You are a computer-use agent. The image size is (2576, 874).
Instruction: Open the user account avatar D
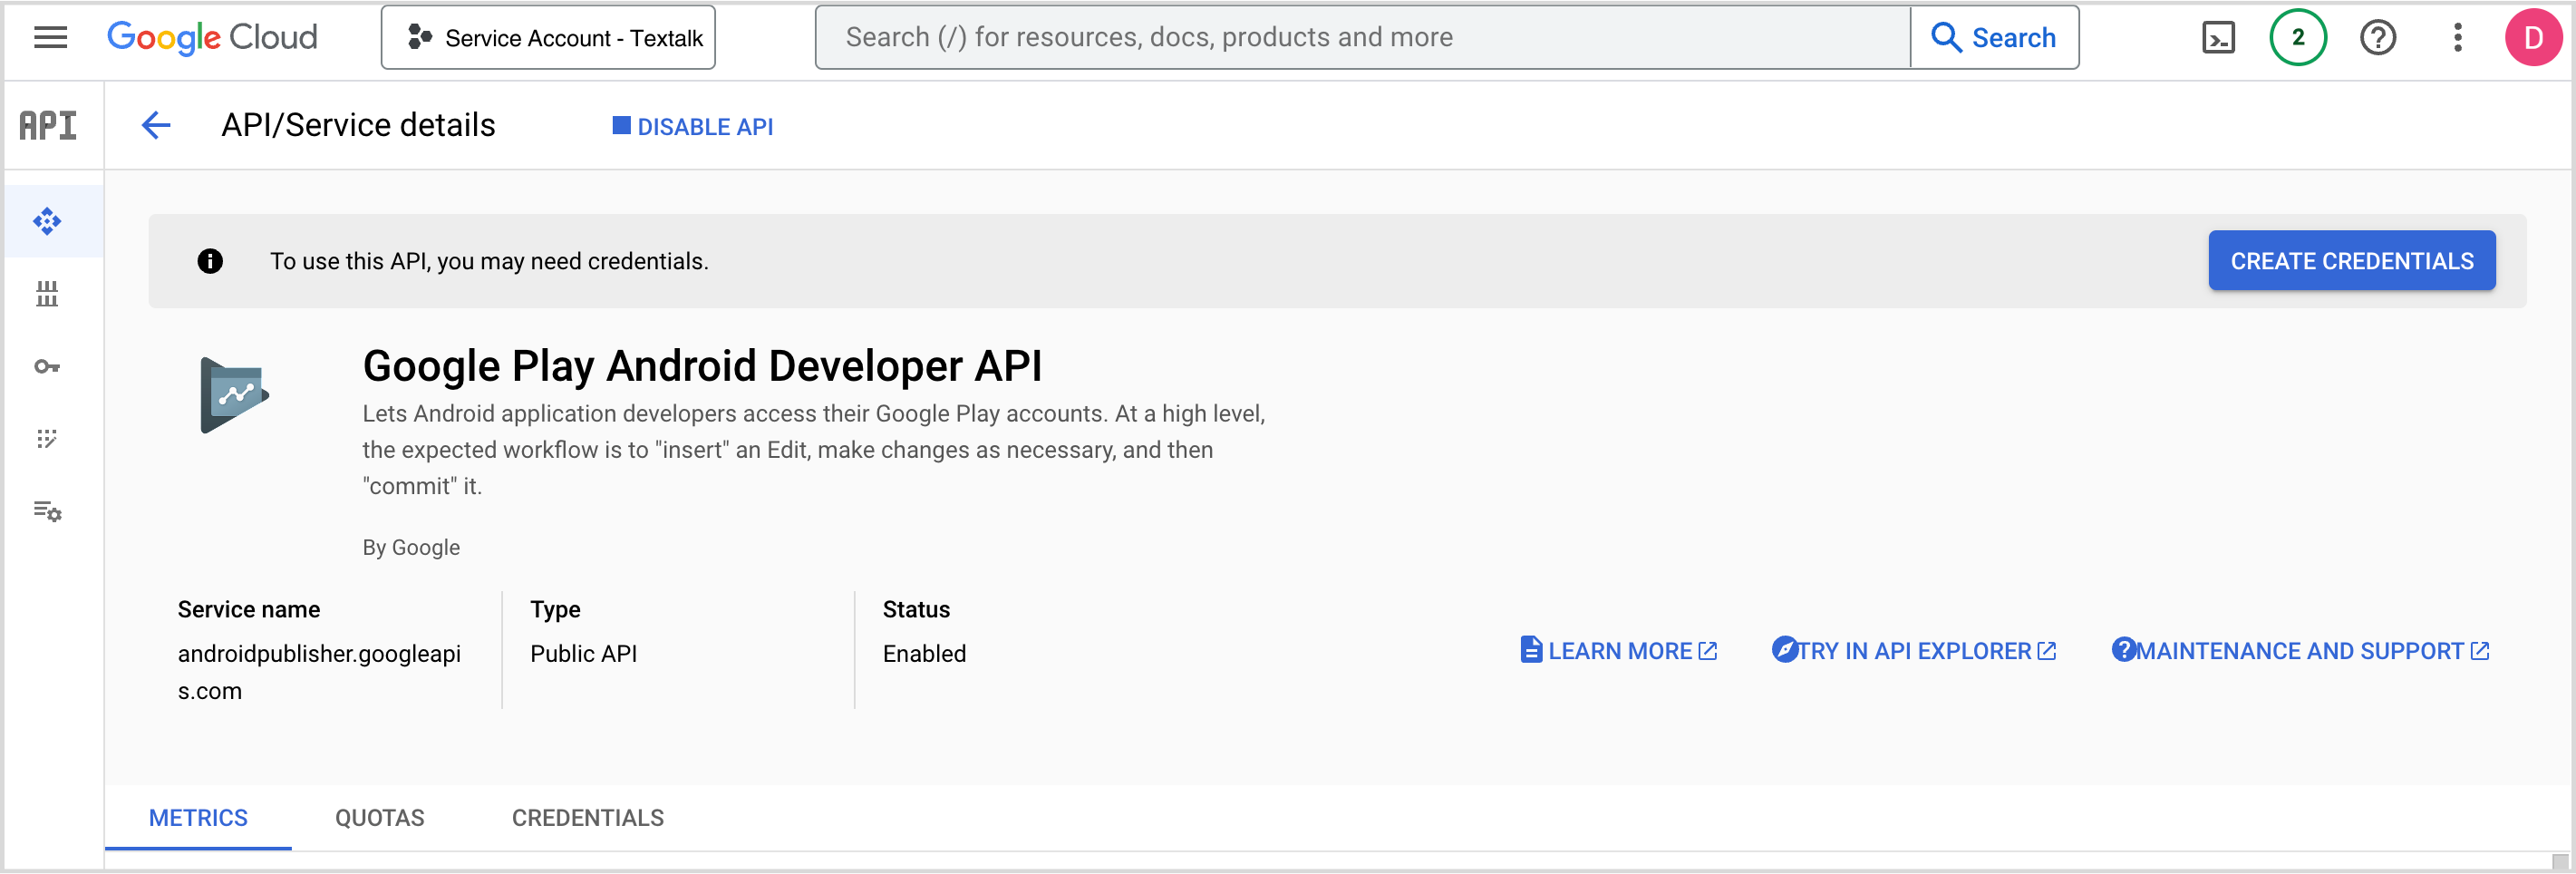(2532, 38)
